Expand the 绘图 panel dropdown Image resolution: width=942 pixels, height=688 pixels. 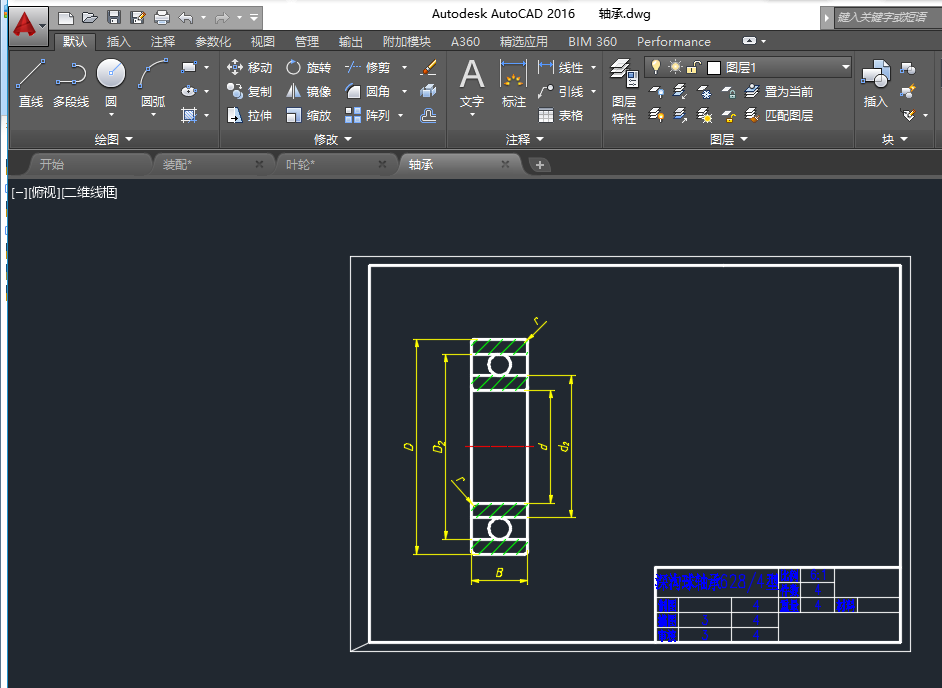click(114, 139)
